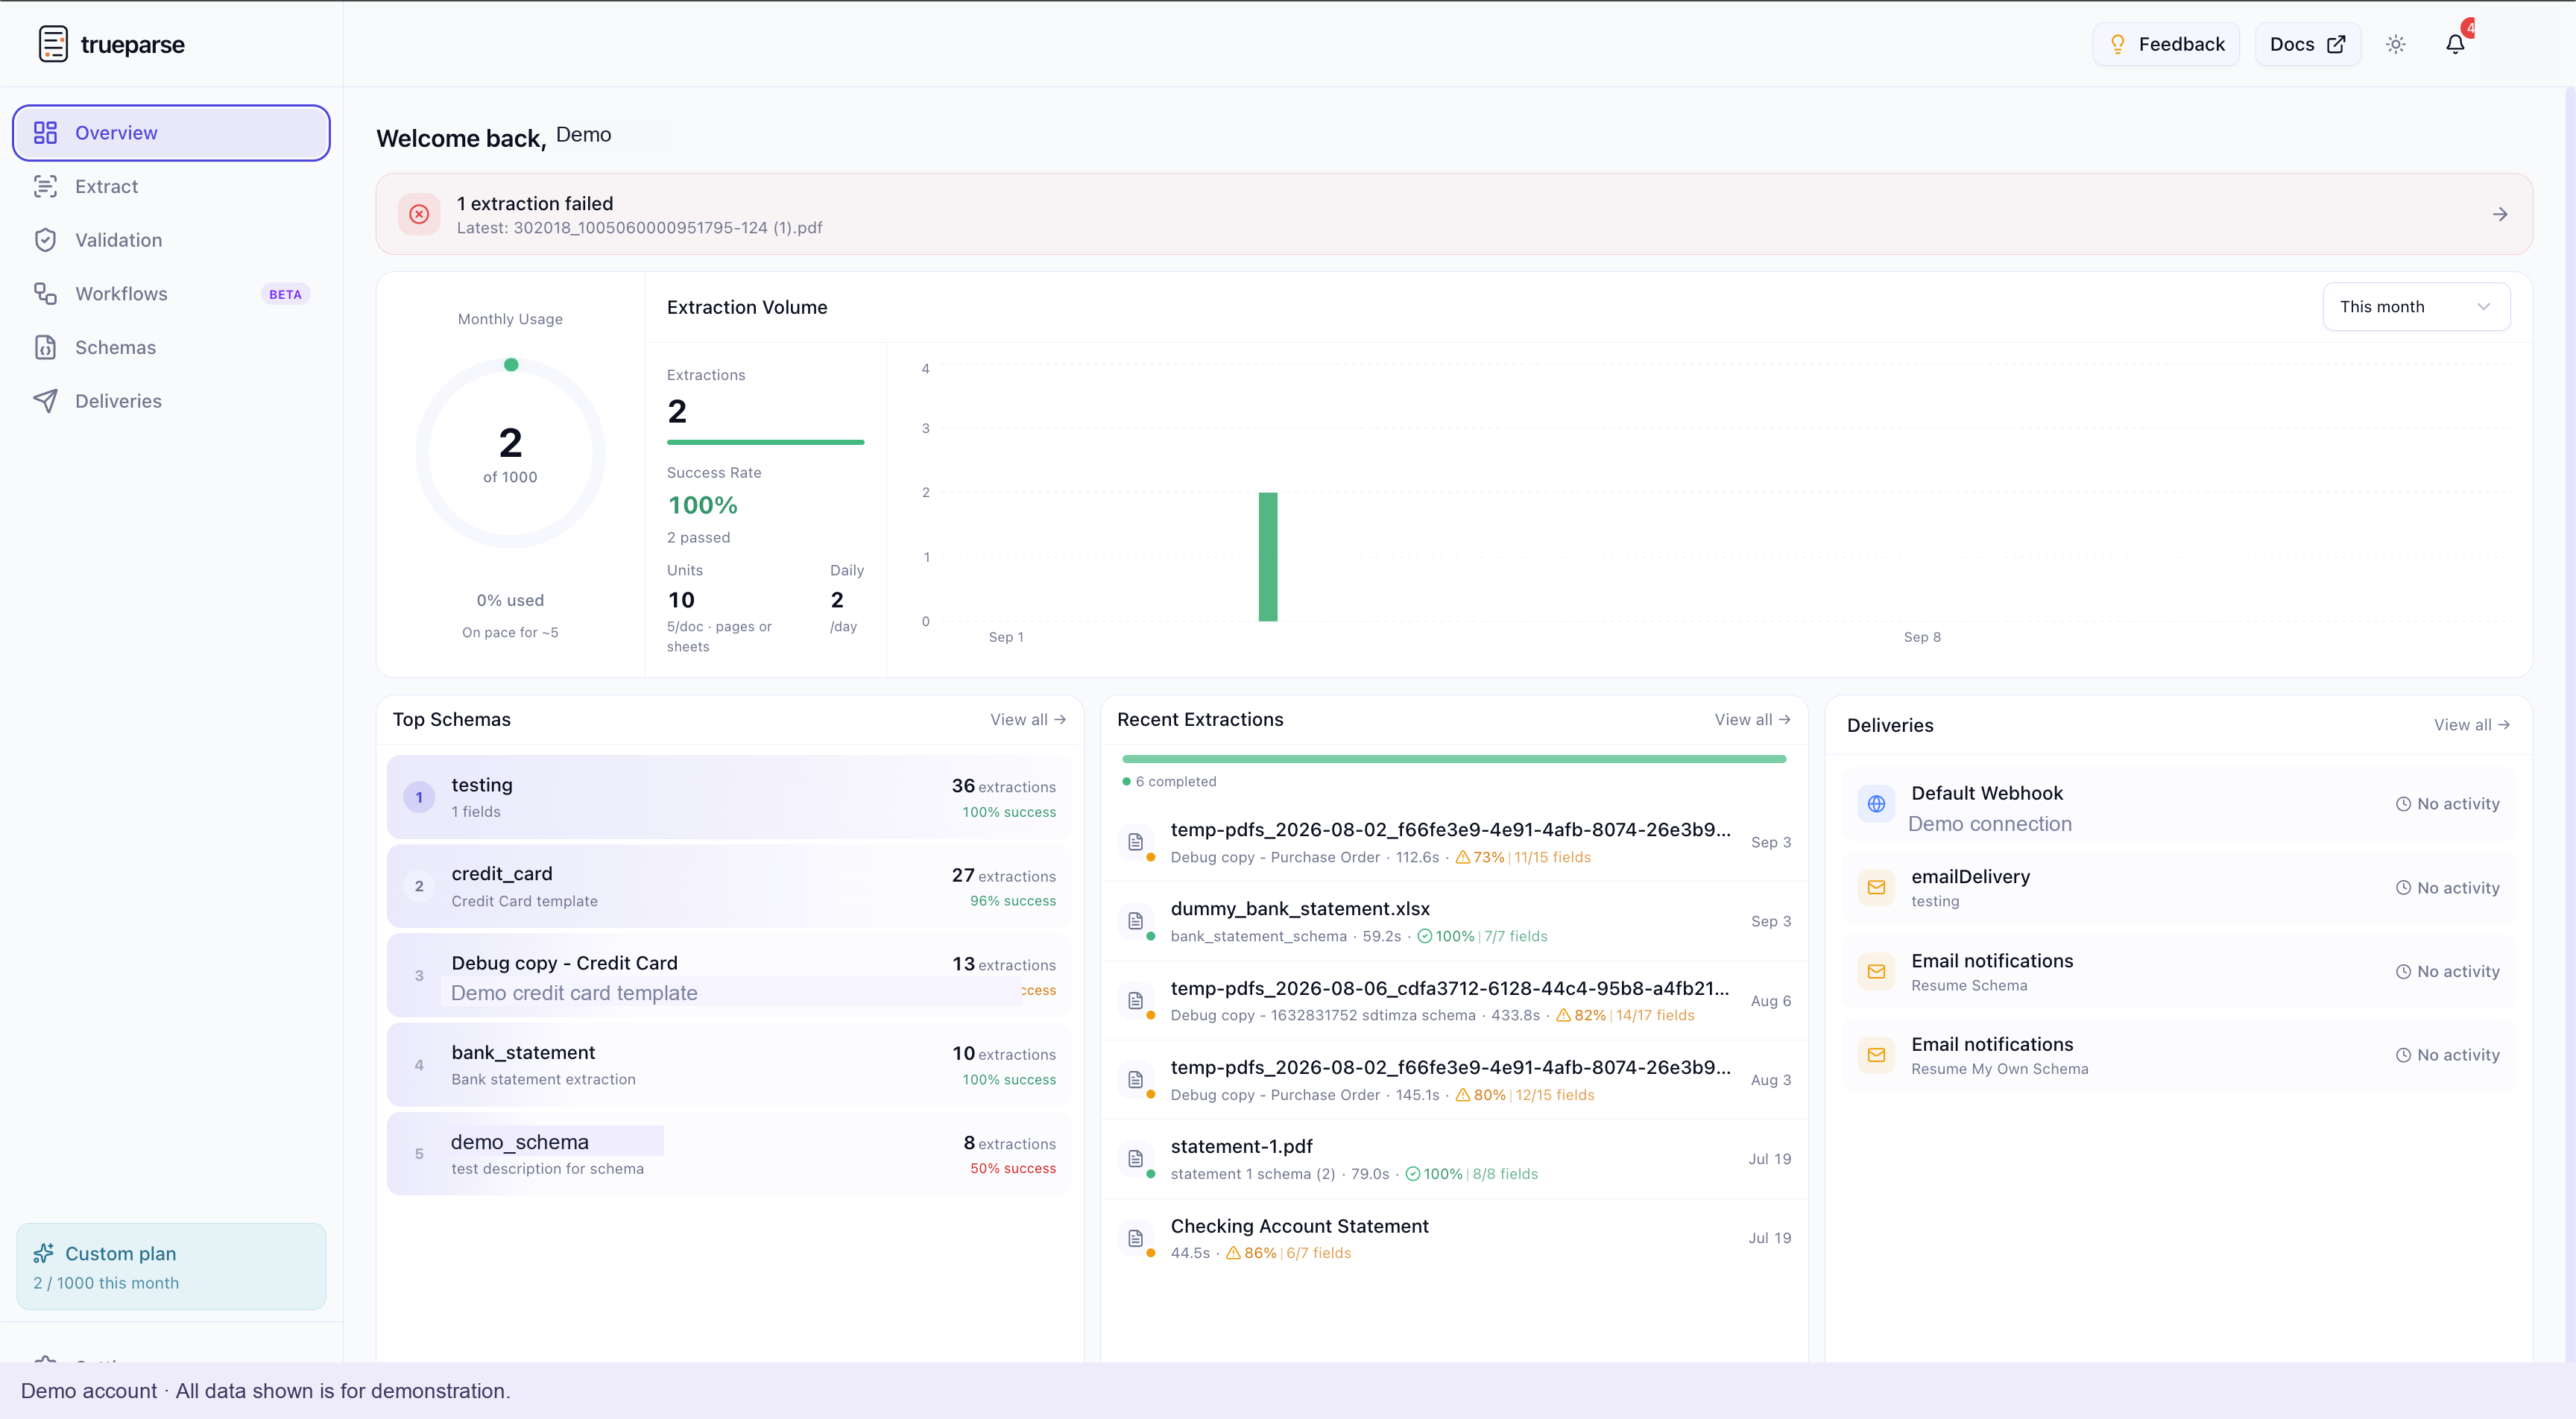Click the Deliveries paper plane icon

(x=45, y=401)
